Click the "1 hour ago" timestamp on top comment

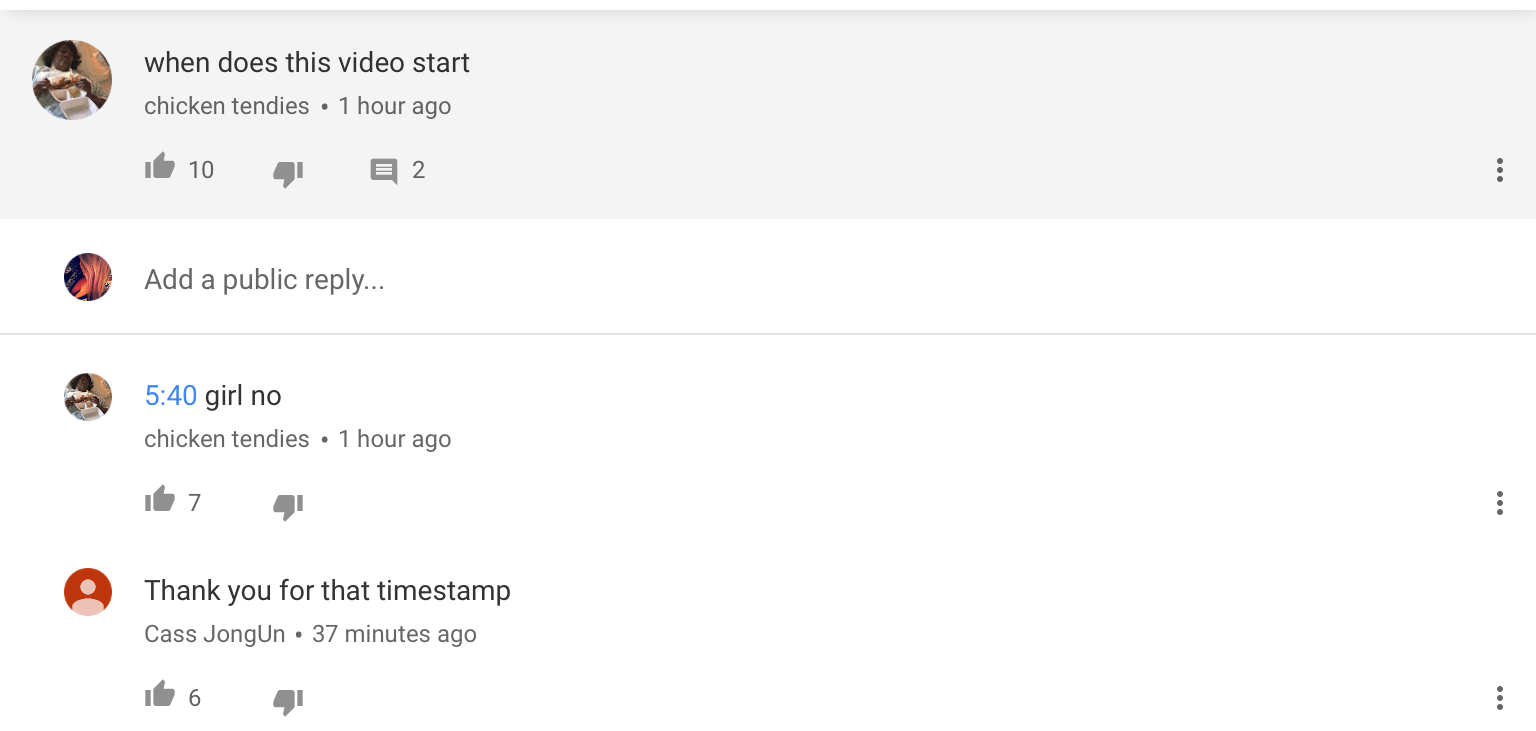(395, 106)
